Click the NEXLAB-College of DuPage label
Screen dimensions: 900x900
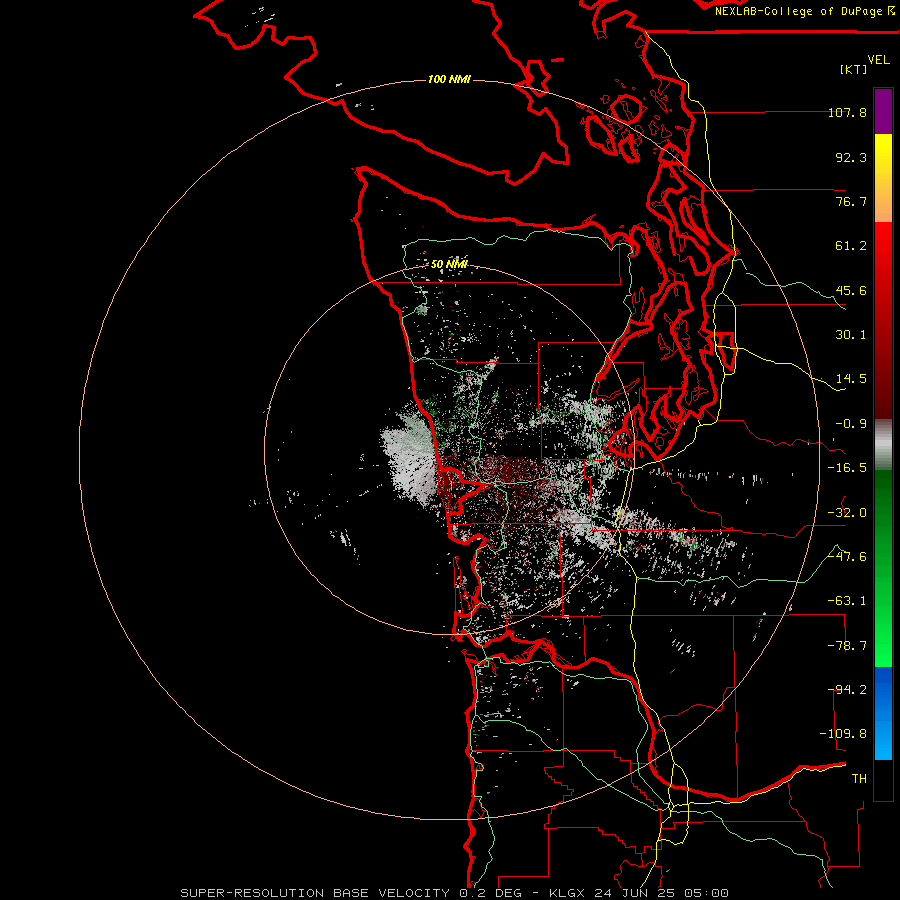[804, 11]
